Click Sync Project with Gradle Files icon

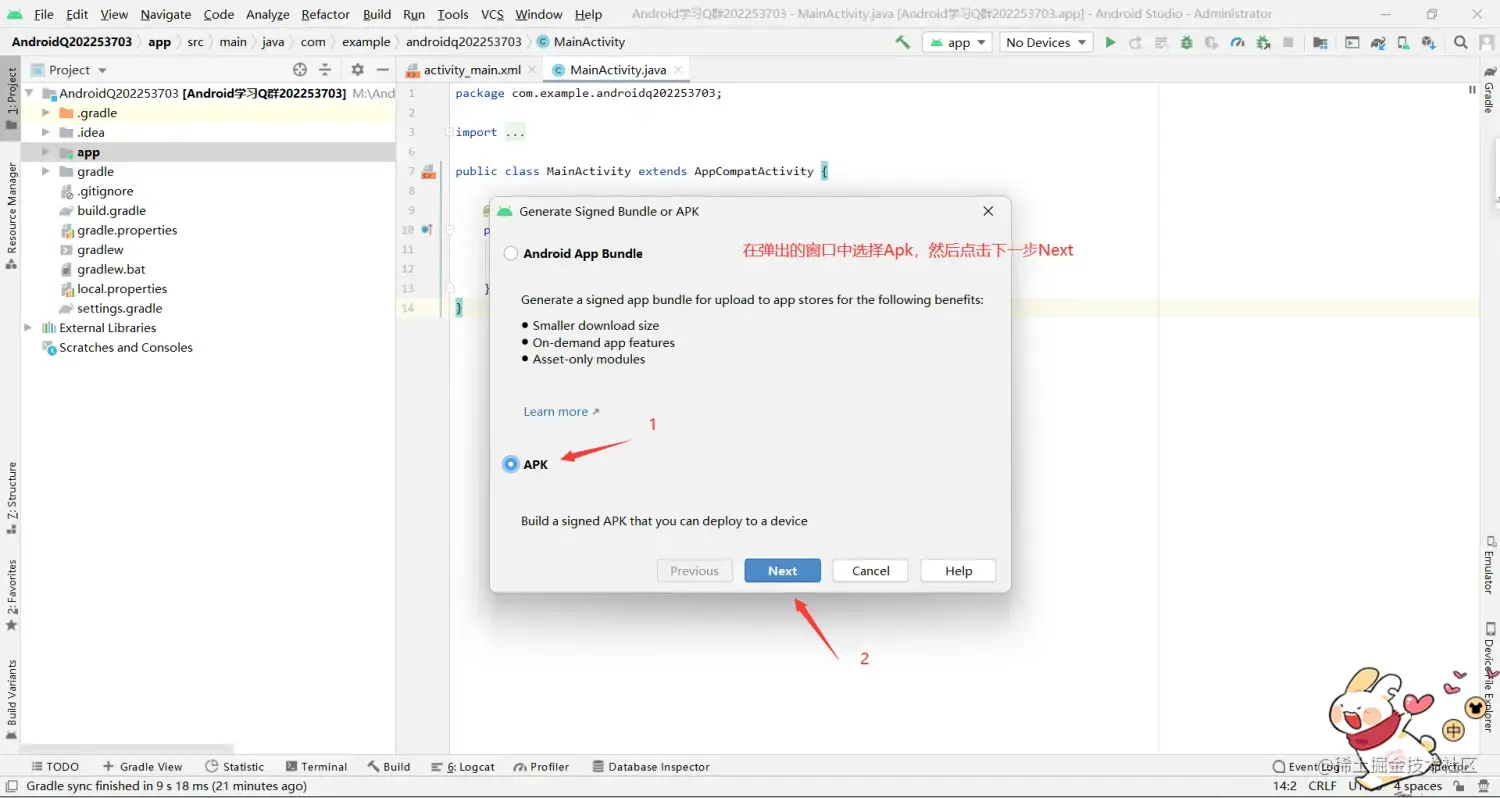click(1378, 42)
